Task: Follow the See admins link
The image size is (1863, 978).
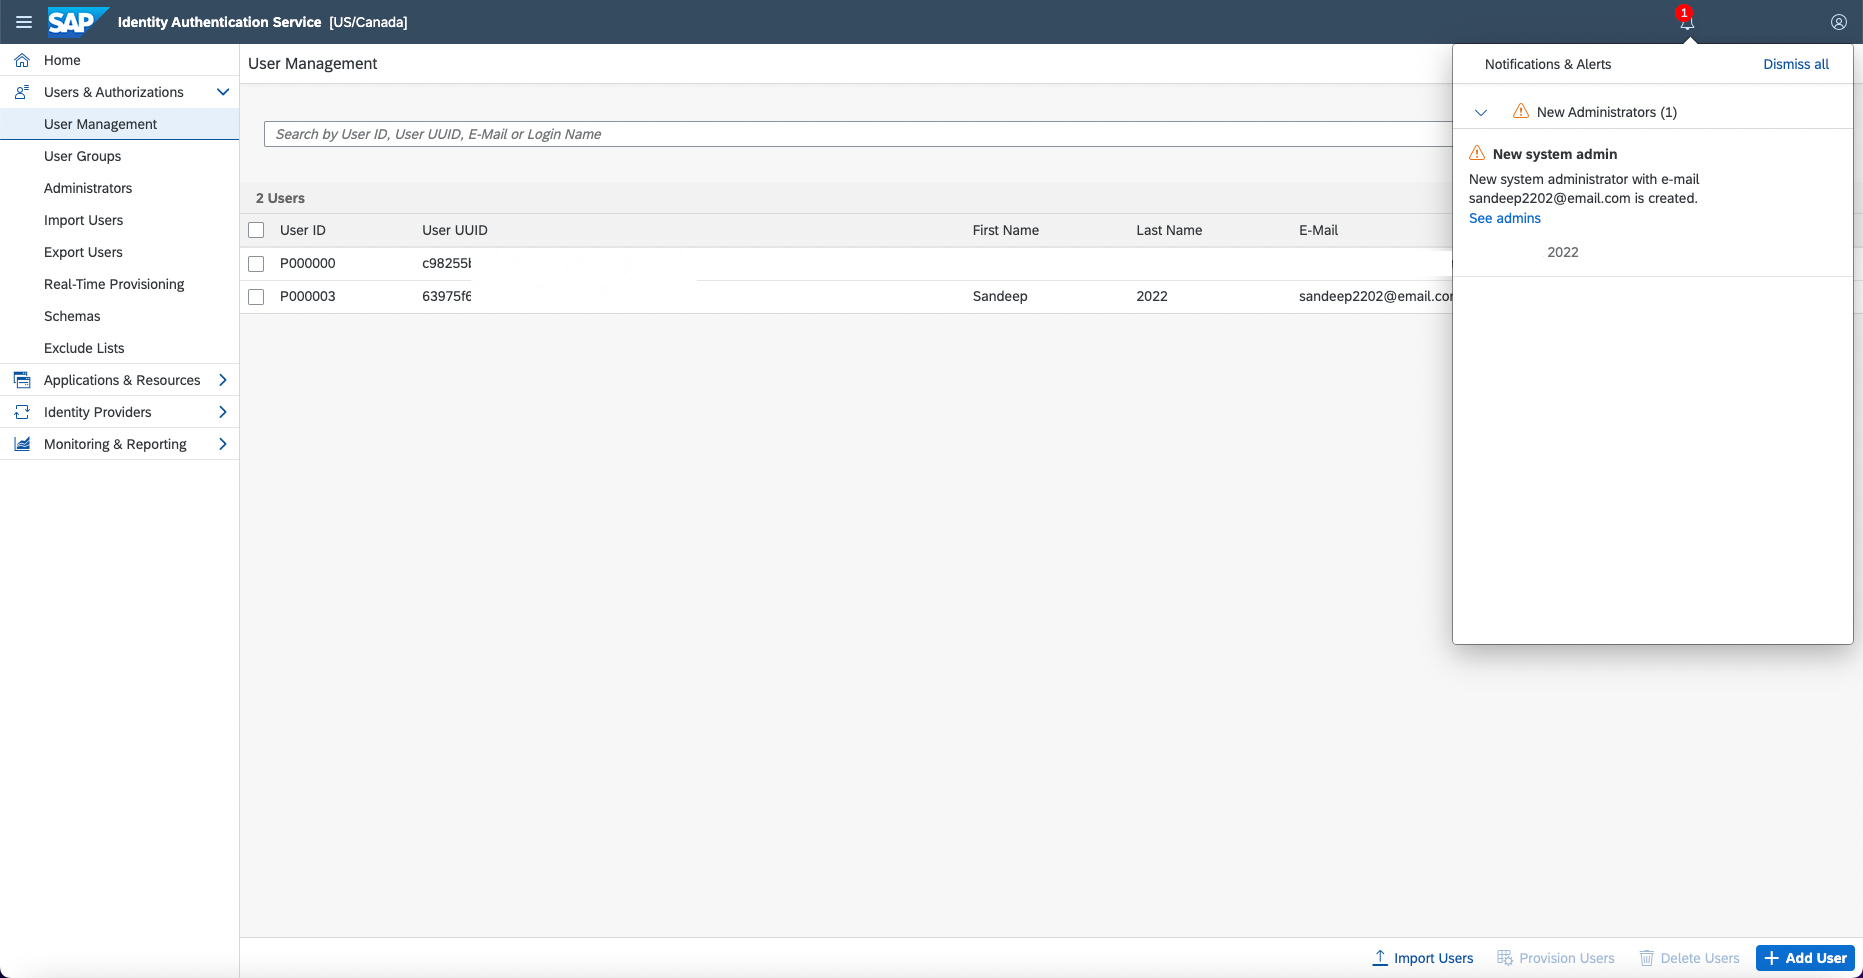Action: click(x=1504, y=218)
